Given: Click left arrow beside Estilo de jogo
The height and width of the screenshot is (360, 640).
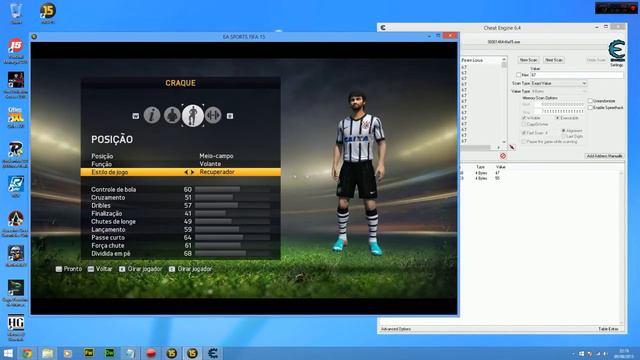Looking at the screenshot, I should (186, 172).
